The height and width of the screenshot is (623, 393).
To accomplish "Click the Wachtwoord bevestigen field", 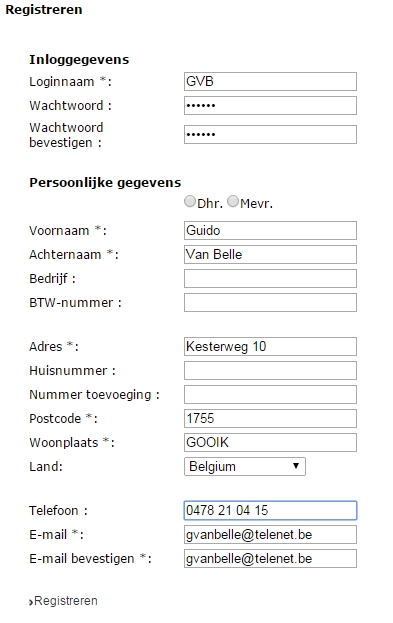I will [270, 135].
